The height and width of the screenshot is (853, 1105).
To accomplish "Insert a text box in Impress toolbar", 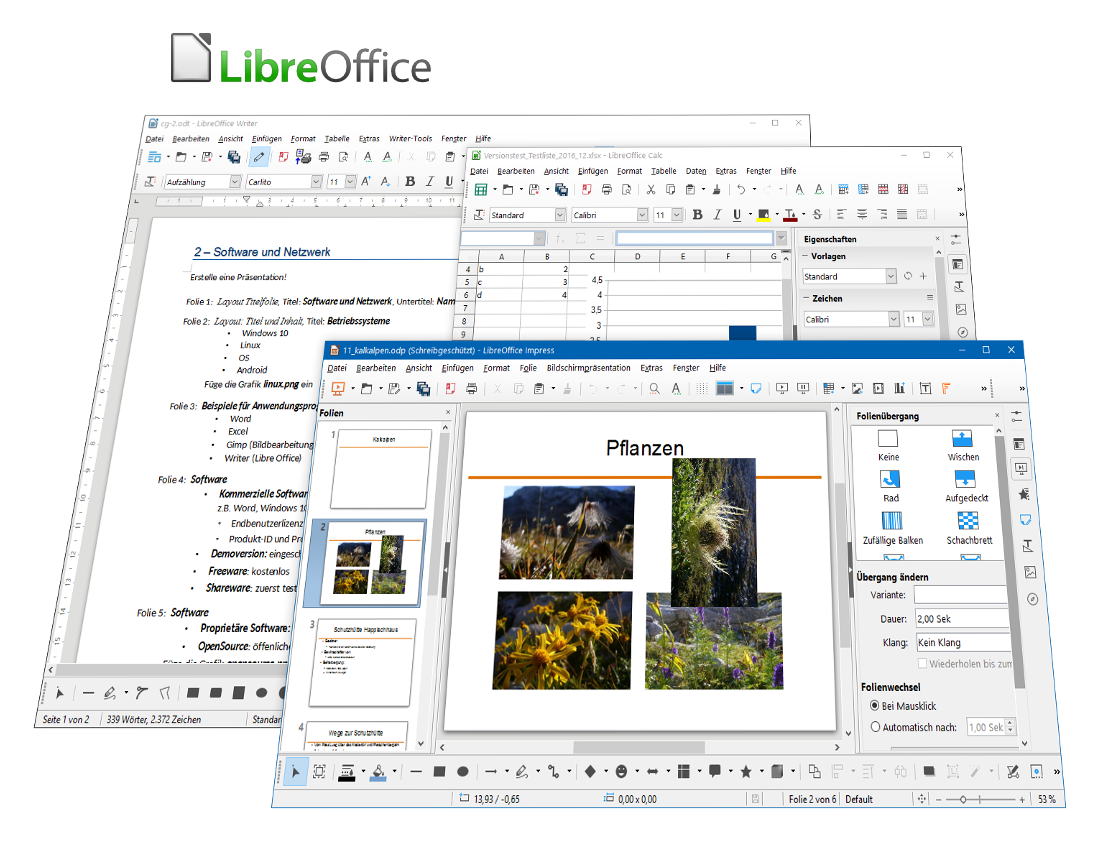I will coord(925,388).
